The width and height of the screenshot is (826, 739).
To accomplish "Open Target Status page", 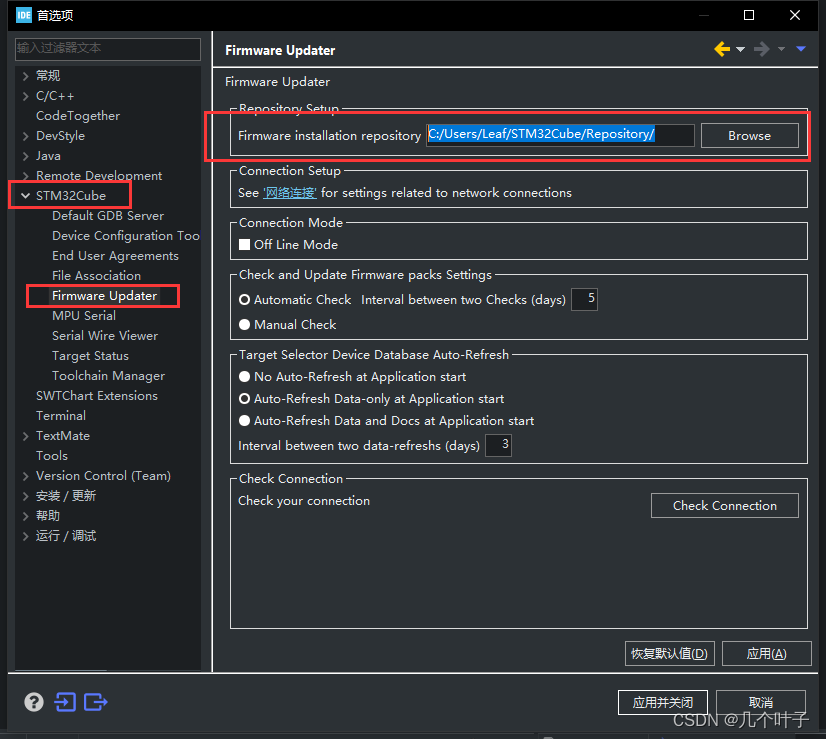I will [90, 356].
